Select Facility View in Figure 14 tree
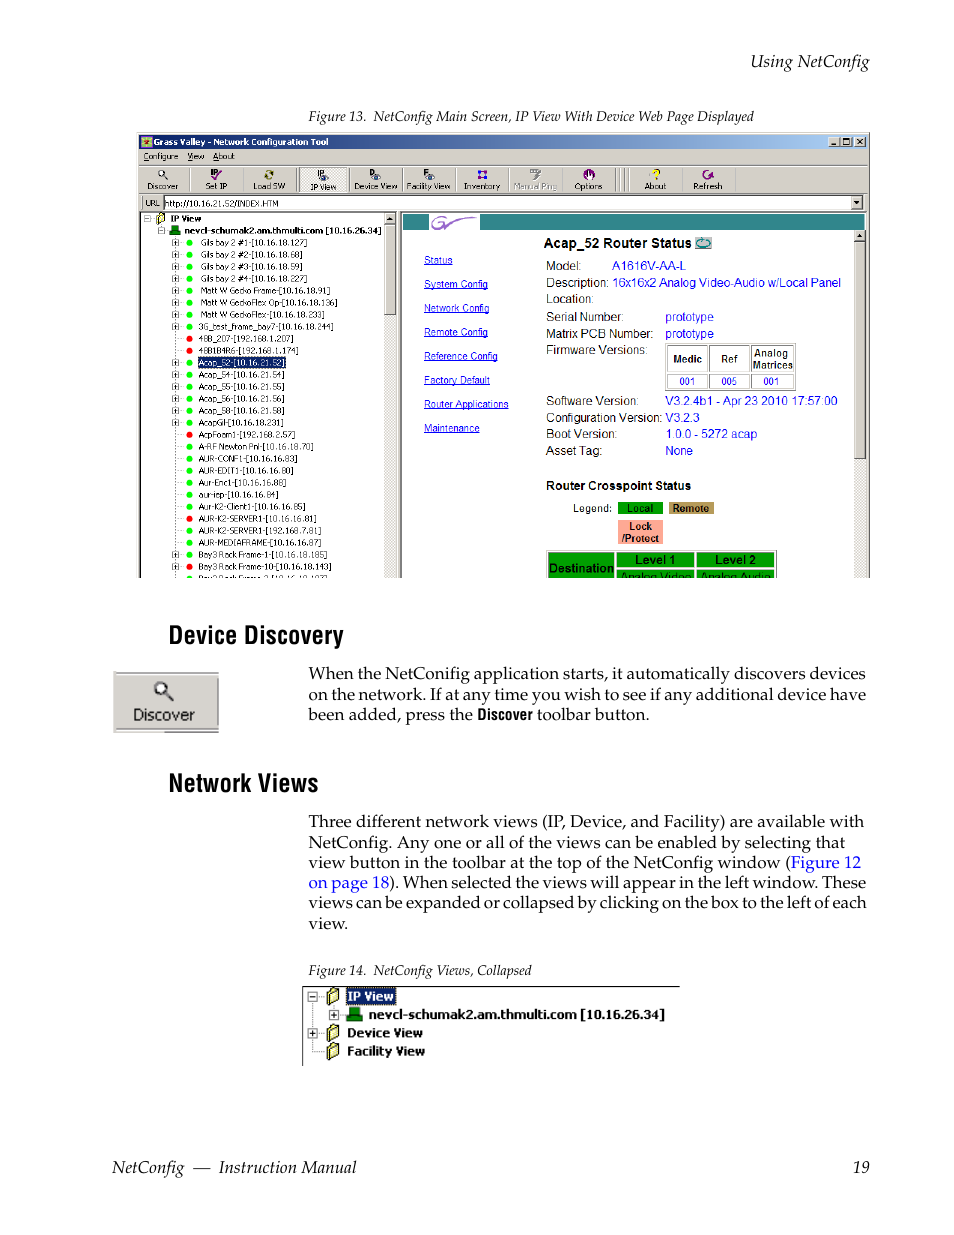954x1235 pixels. [x=386, y=1051]
